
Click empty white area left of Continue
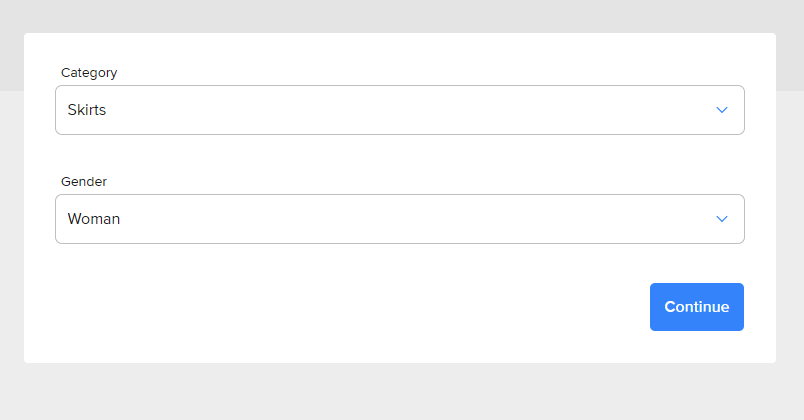[x=349, y=307]
